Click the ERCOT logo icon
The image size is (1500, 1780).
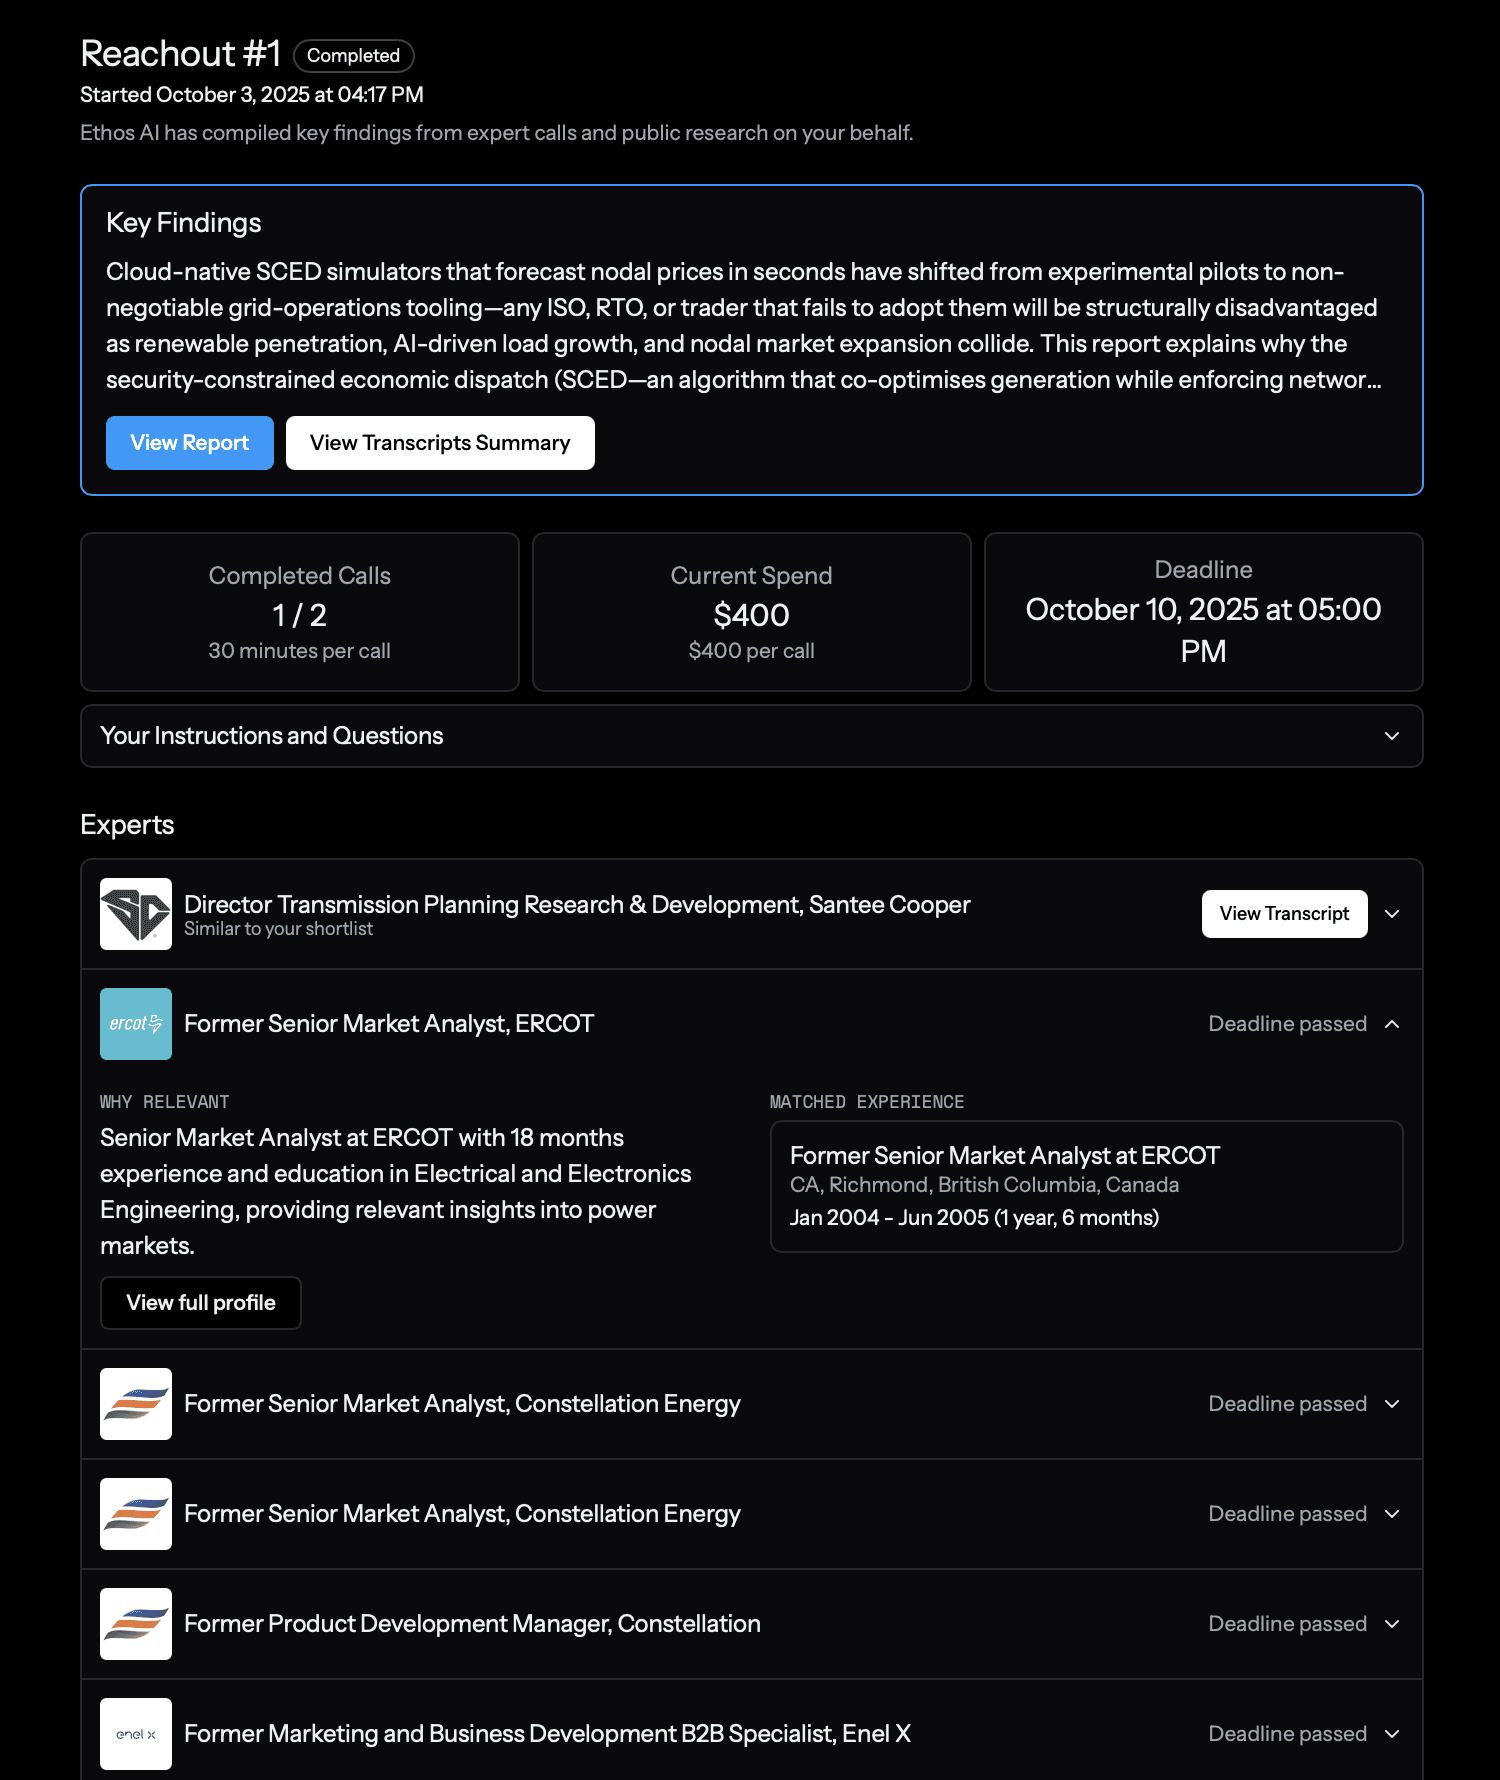136,1024
